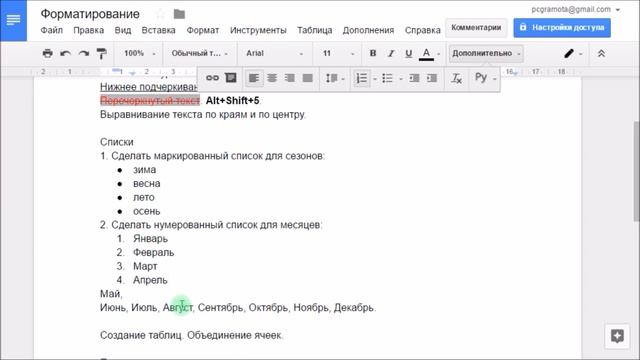Screen dimensions: 640x360
Task: Open the editing mode pencil menu
Action: (x=573, y=53)
